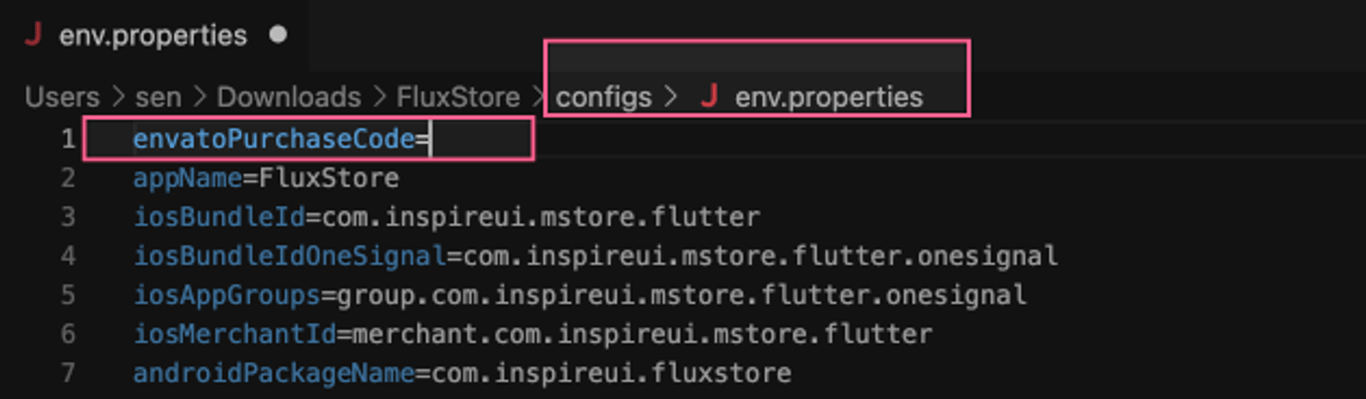
Task: Click the androidPackageName value com.inspireui.fluxstore
Action: (x=610, y=373)
